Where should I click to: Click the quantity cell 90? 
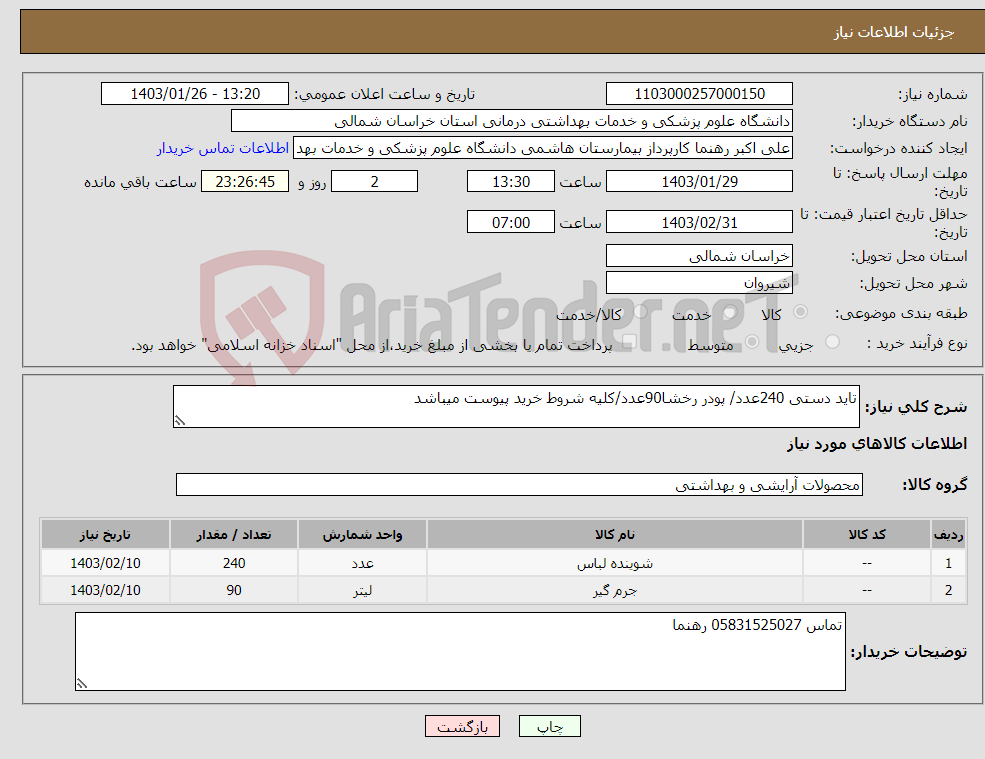[234, 590]
